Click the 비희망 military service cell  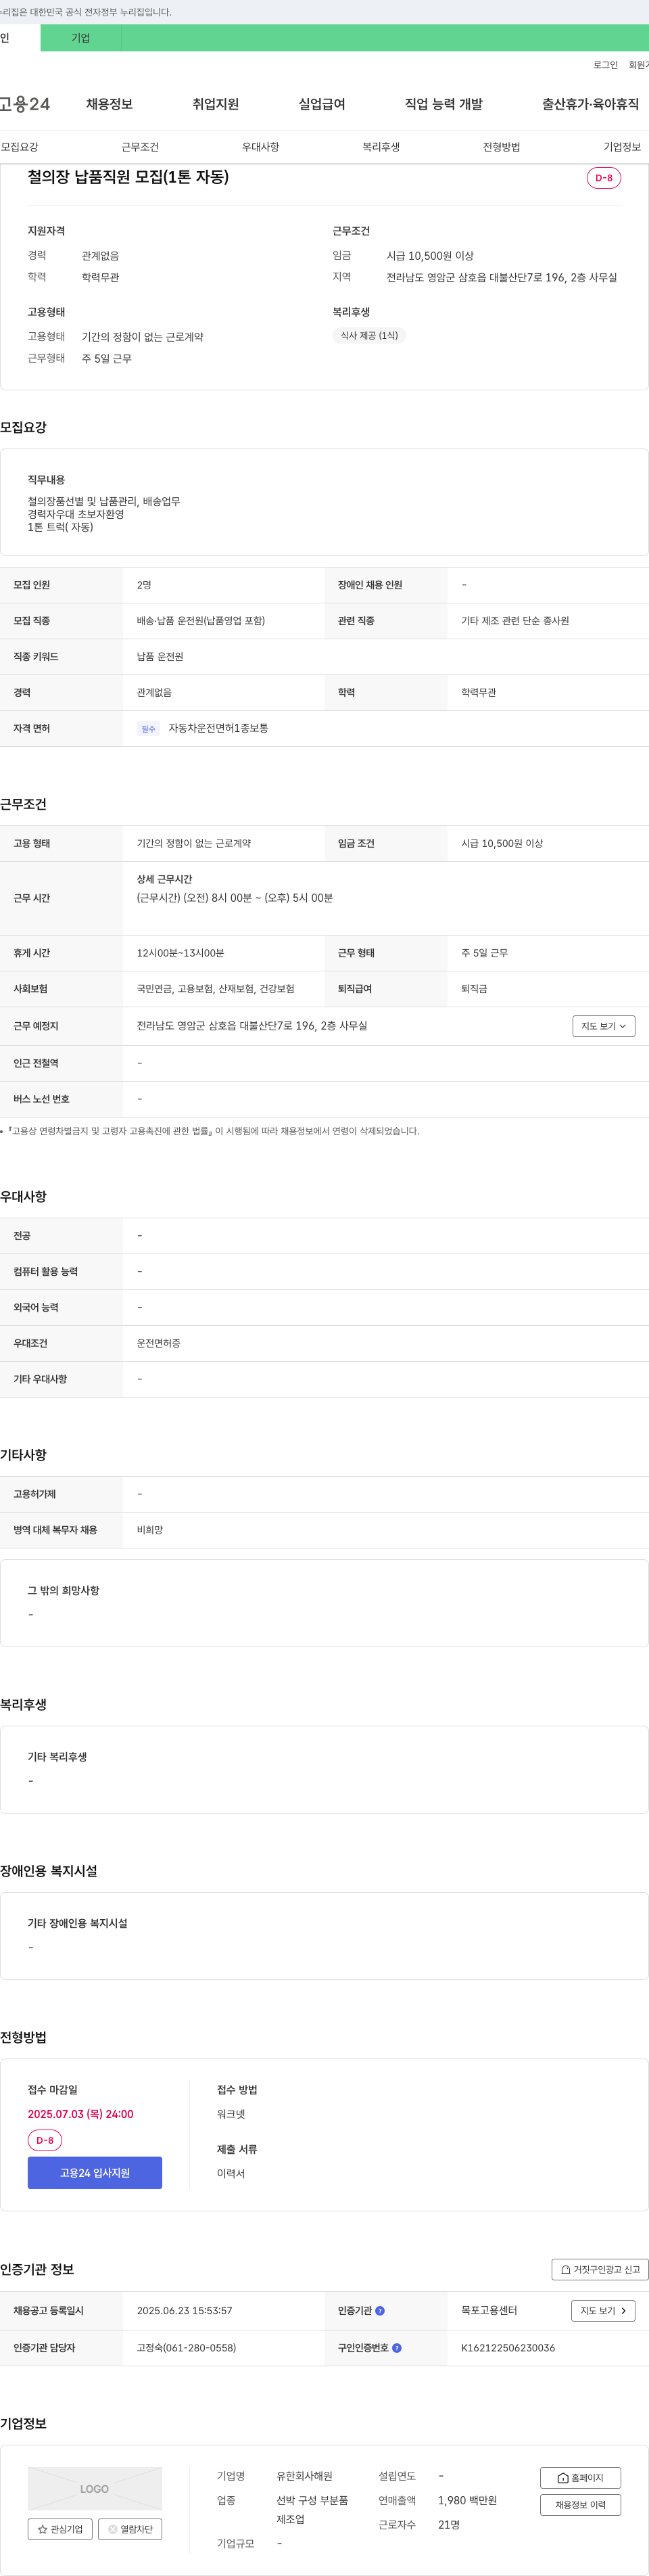tap(150, 1530)
